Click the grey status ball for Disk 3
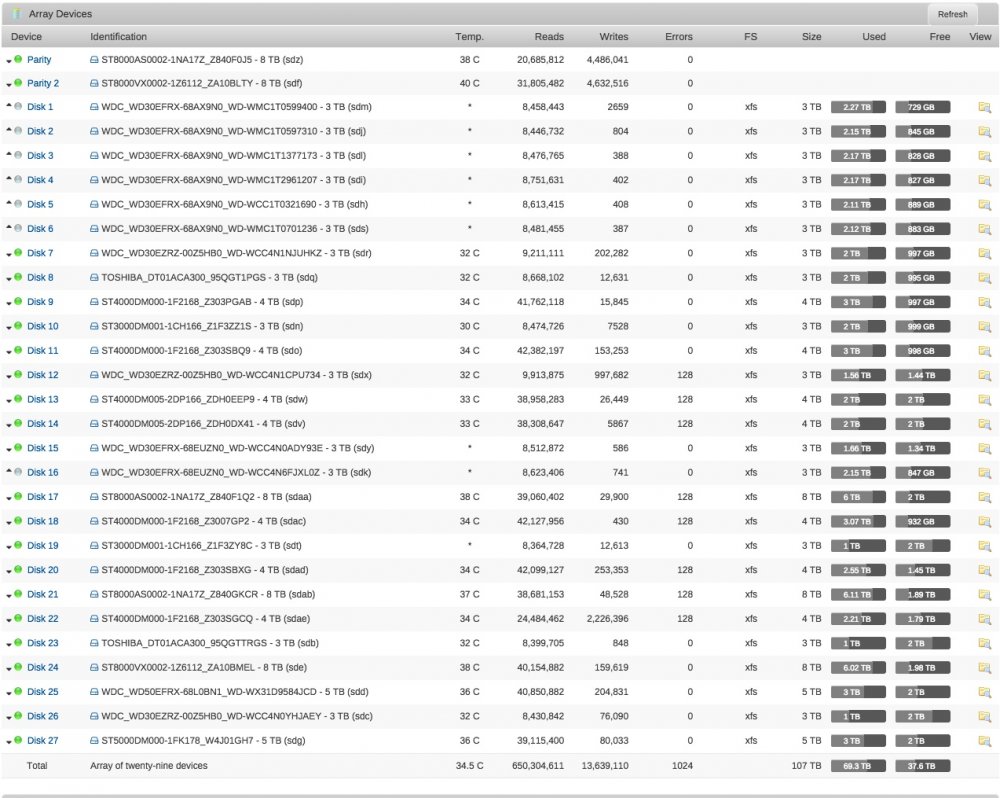The image size is (1000, 798). (18, 155)
